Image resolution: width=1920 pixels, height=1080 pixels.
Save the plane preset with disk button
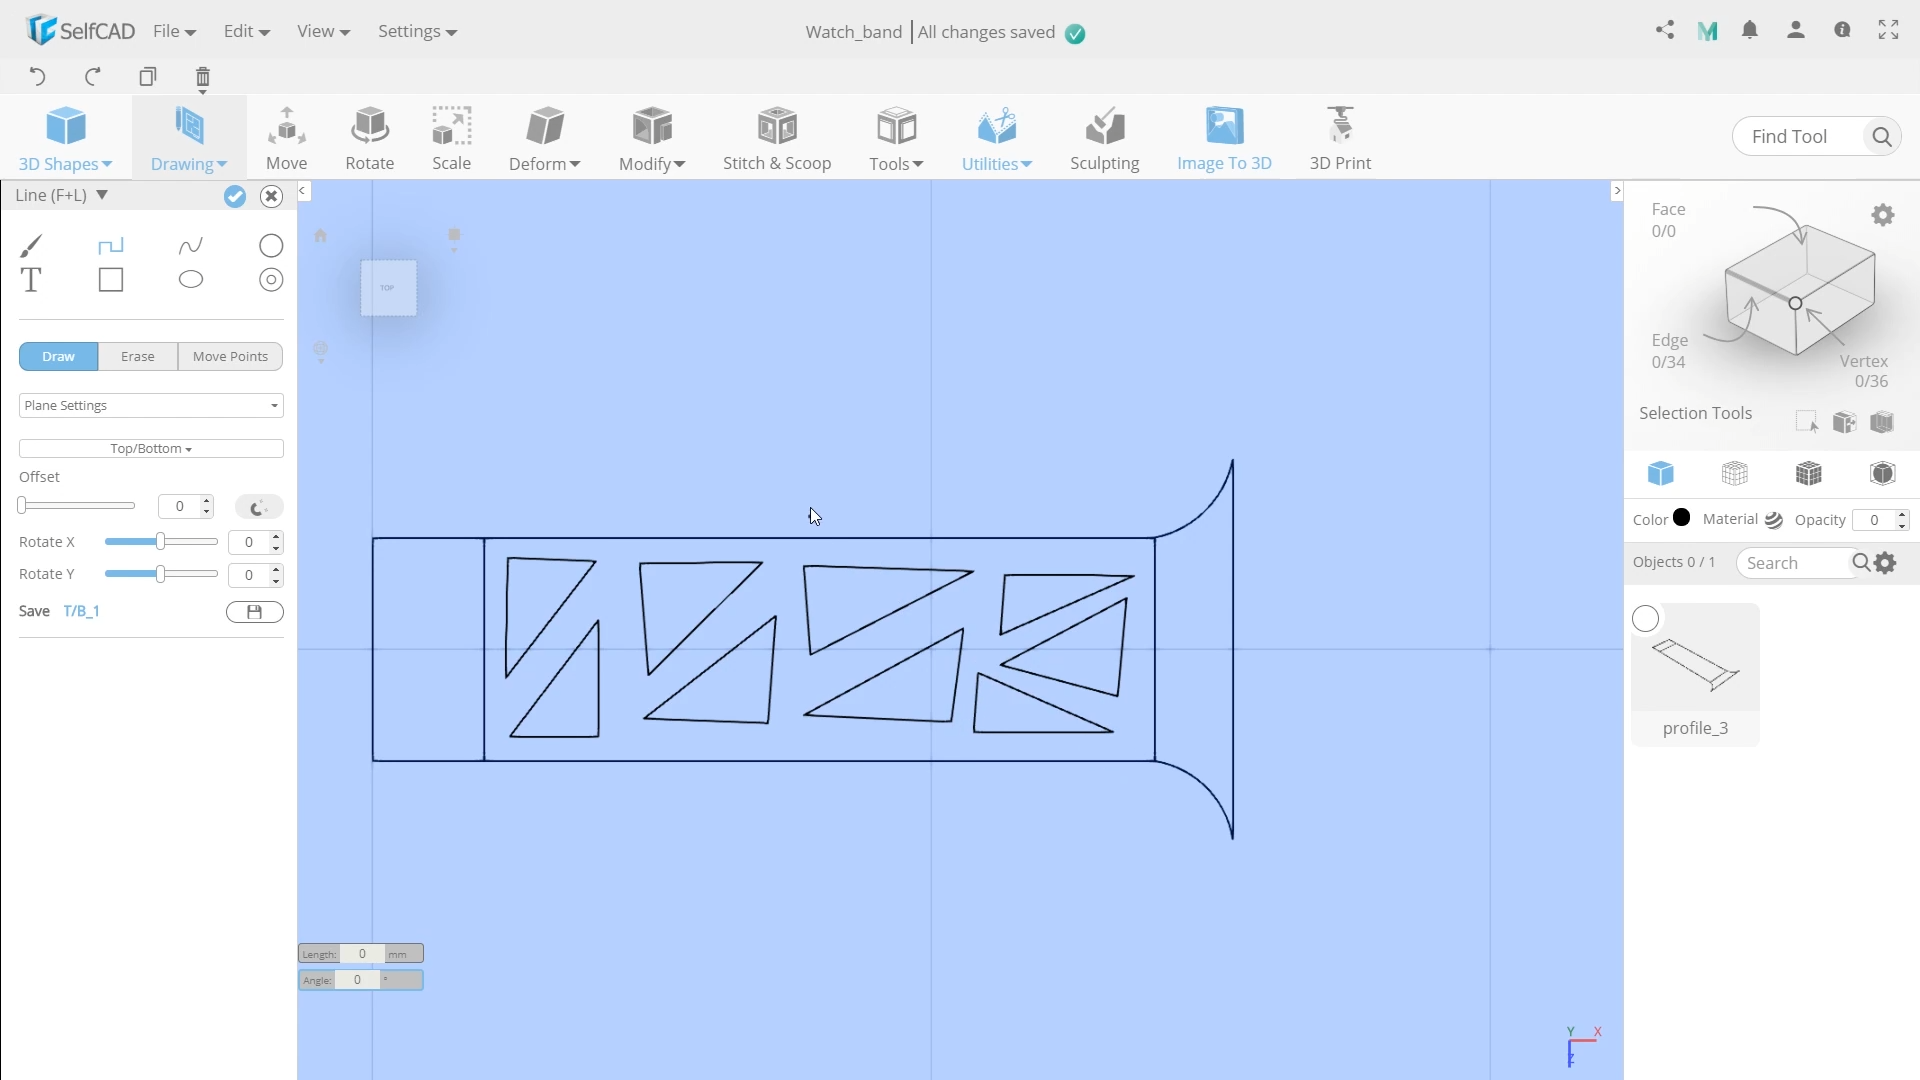click(255, 612)
